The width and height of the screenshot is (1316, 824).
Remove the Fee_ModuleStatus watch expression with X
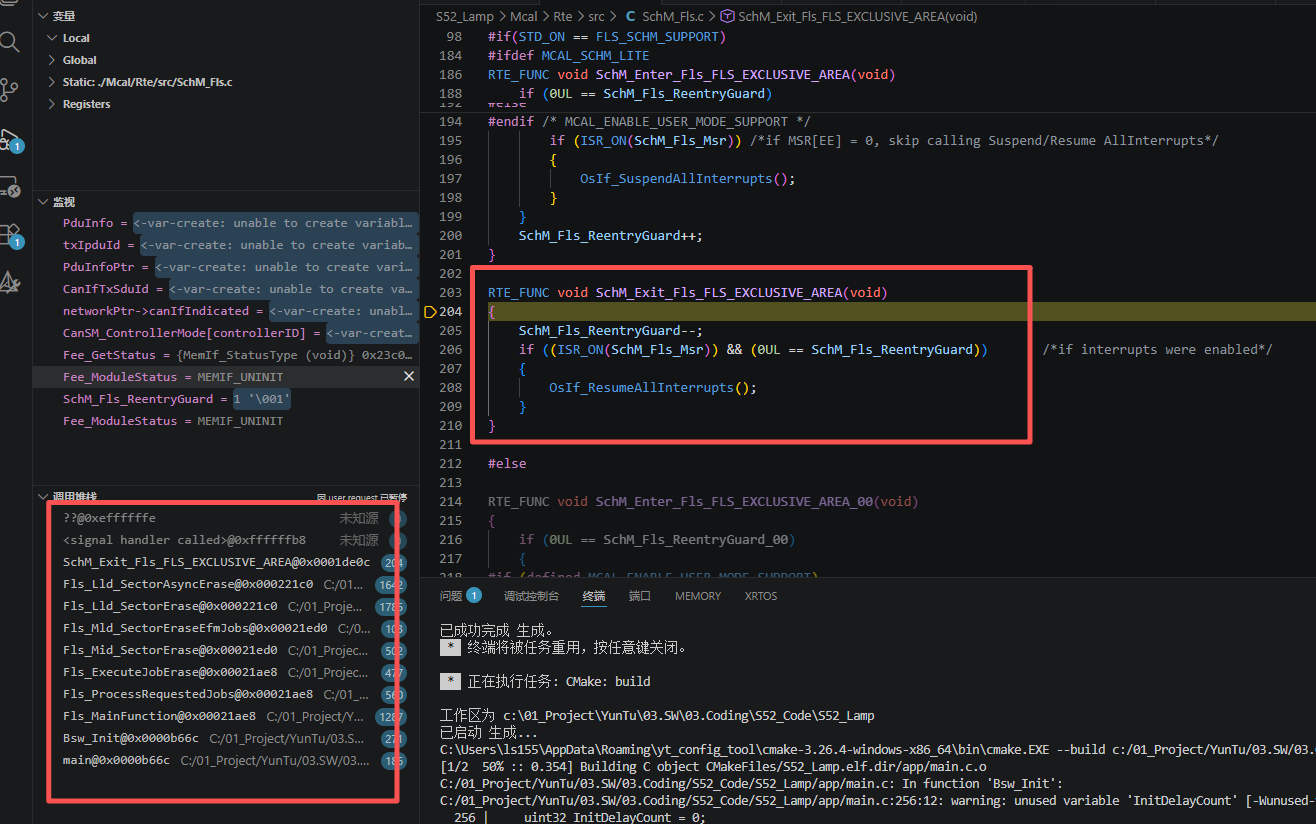tap(408, 377)
